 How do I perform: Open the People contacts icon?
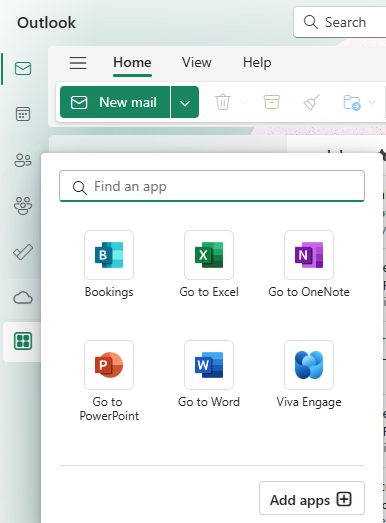point(23,160)
